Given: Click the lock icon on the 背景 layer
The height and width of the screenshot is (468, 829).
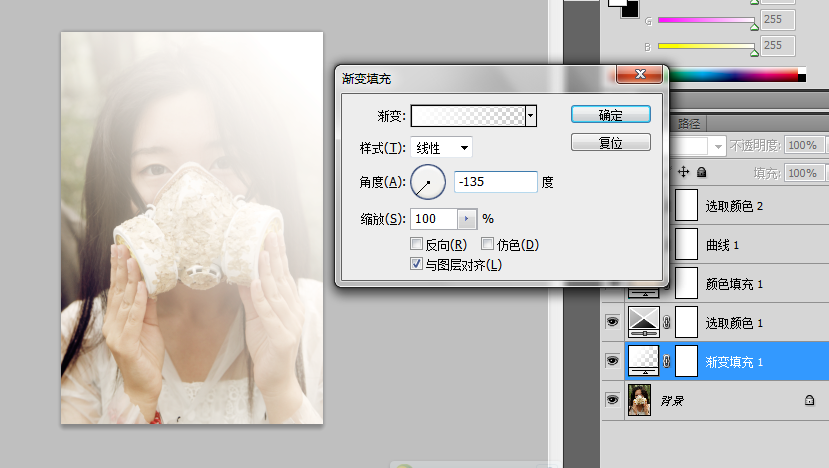Looking at the screenshot, I should click(x=809, y=400).
